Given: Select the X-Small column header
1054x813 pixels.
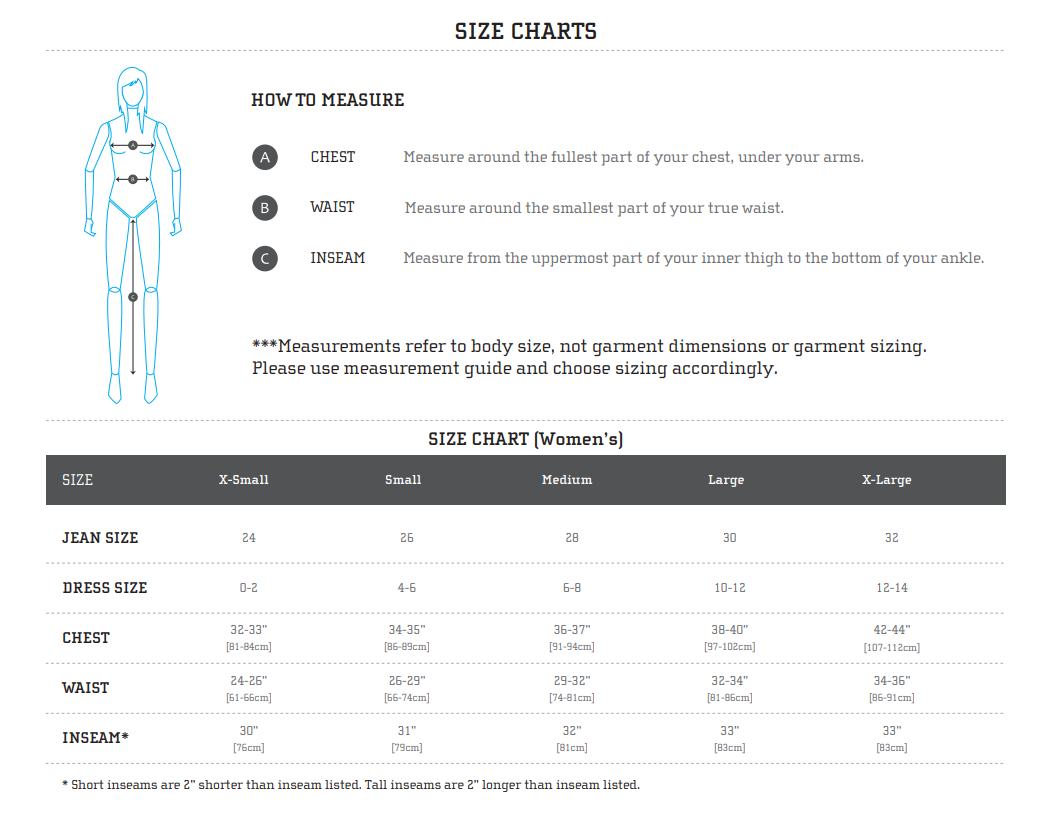Looking at the screenshot, I should click(244, 480).
